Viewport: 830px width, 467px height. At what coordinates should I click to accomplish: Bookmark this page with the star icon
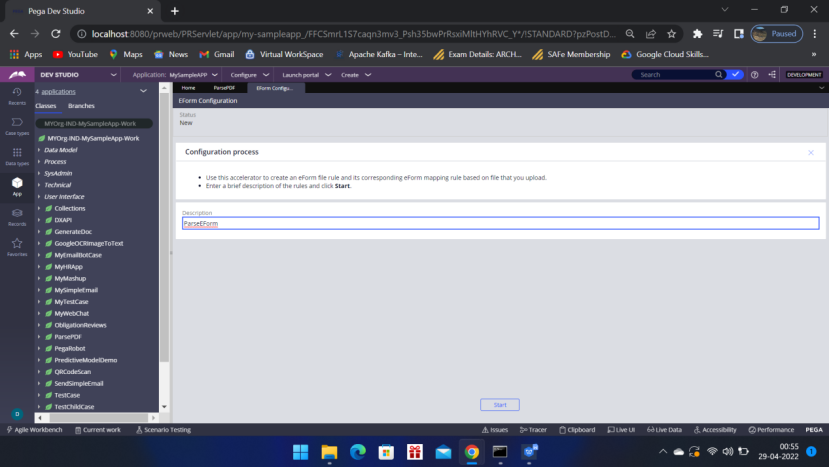[x=671, y=34]
